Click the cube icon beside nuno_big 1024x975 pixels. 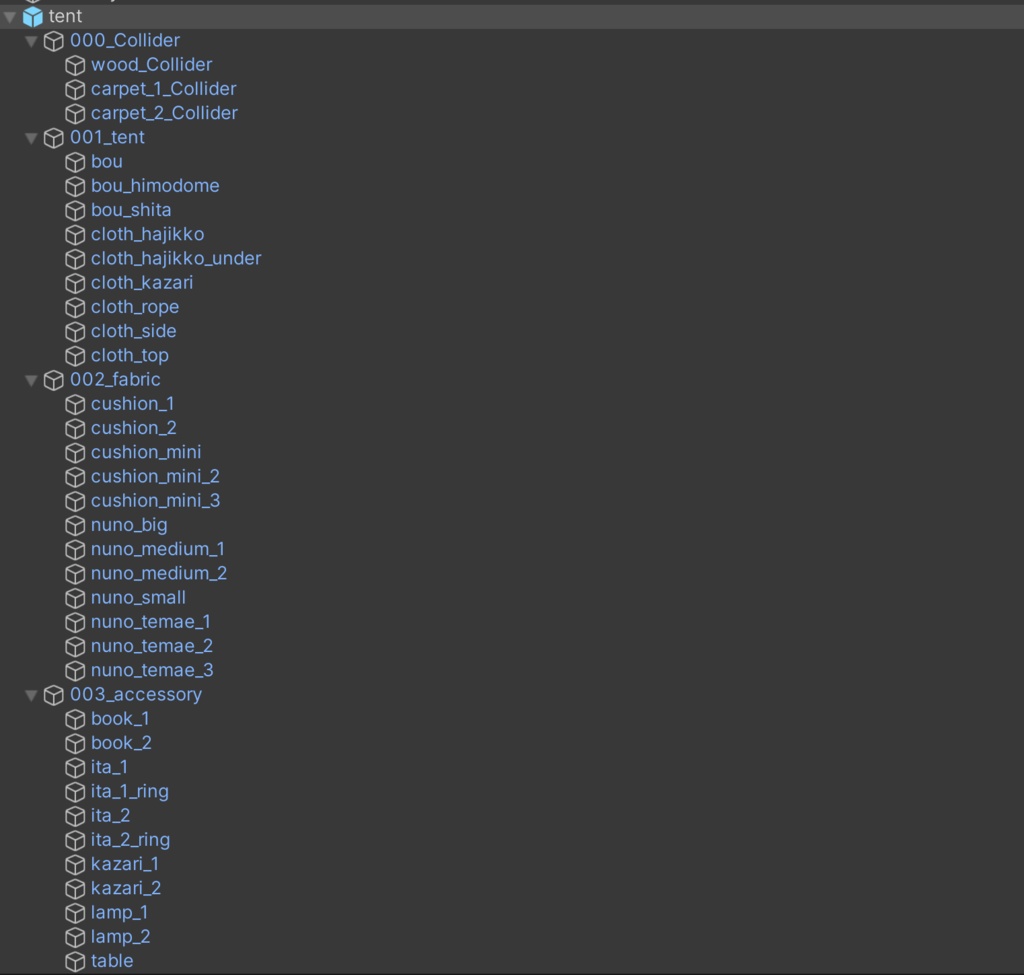point(75,525)
